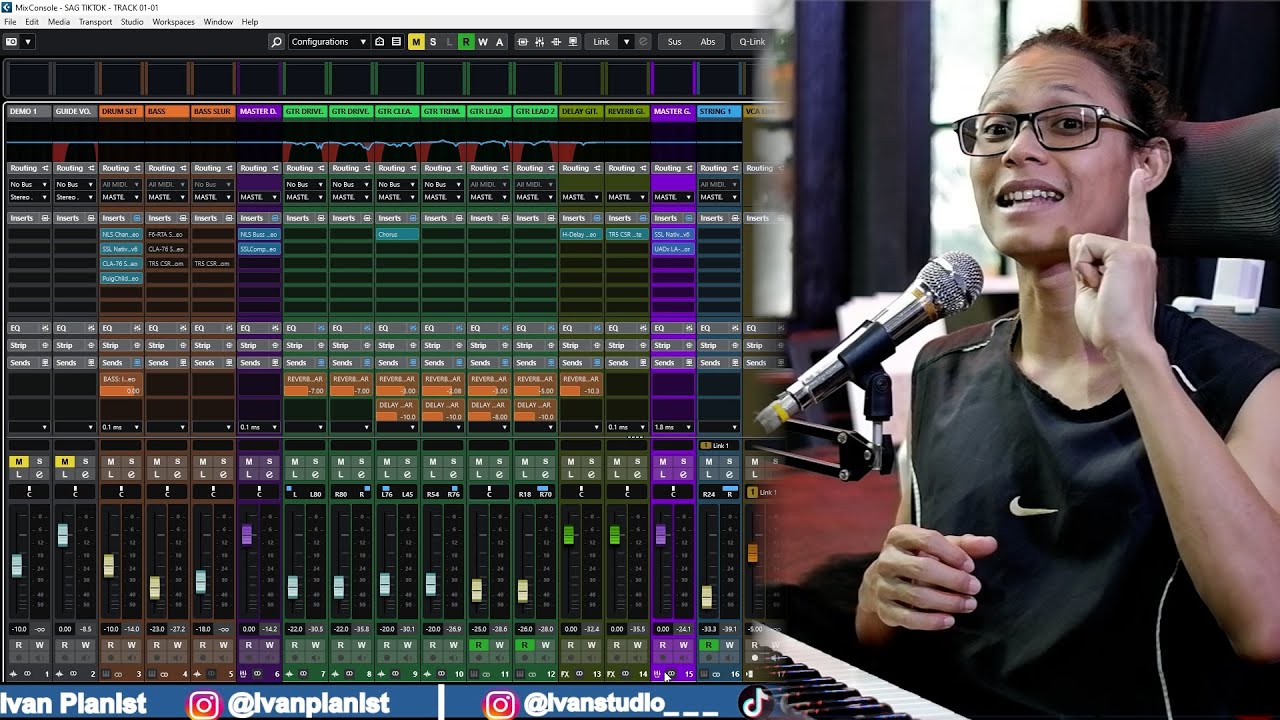
Task: Open MASTER D. output 'MASTE.' dropdown
Action: pyautogui.click(x=259, y=197)
